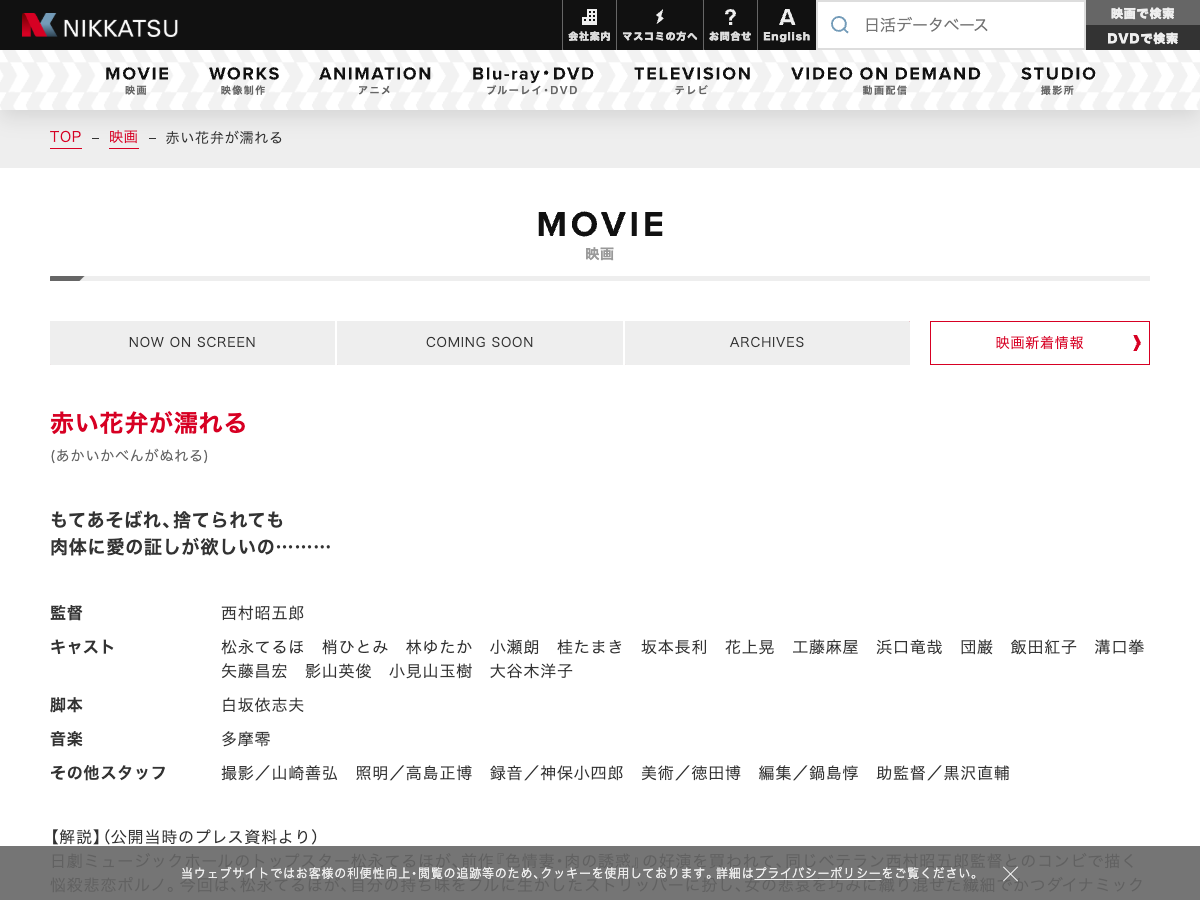Click cast name 大谷木洋子

531,671
